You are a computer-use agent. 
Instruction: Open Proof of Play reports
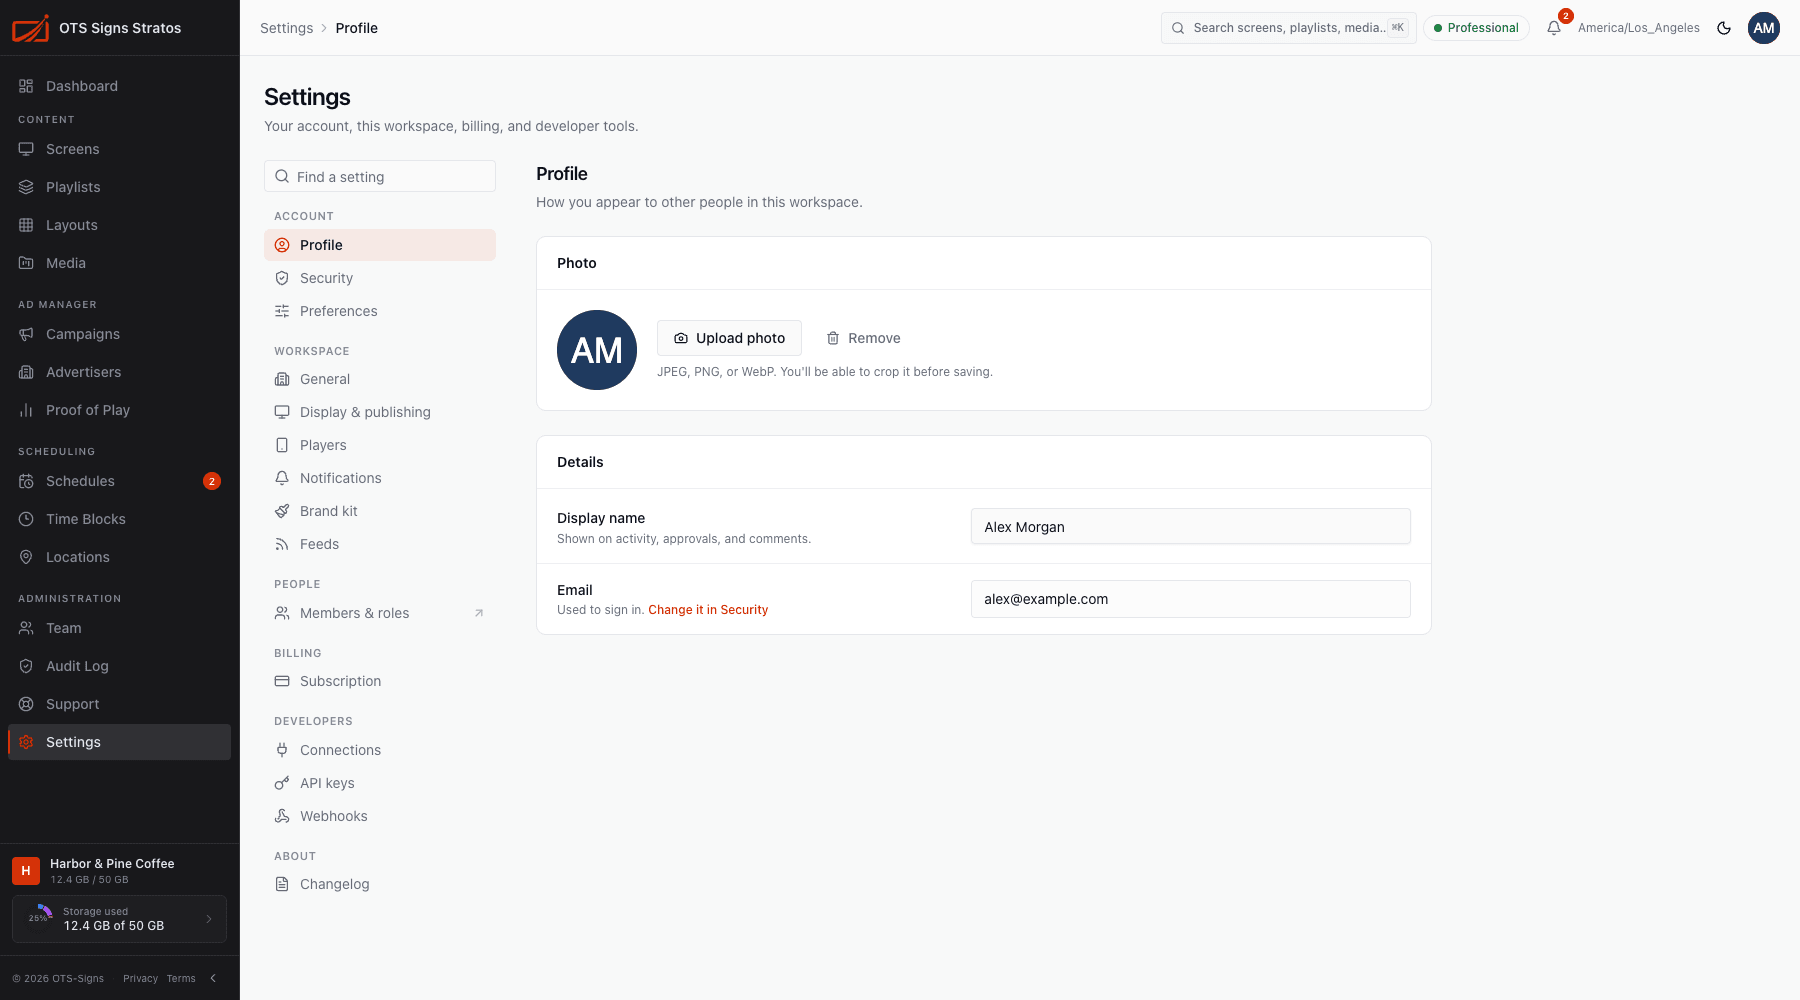click(119, 410)
